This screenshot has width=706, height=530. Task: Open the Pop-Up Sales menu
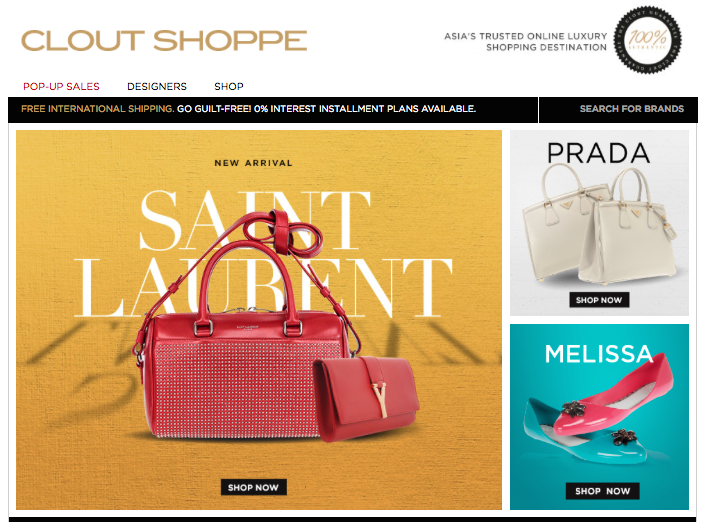coord(61,86)
